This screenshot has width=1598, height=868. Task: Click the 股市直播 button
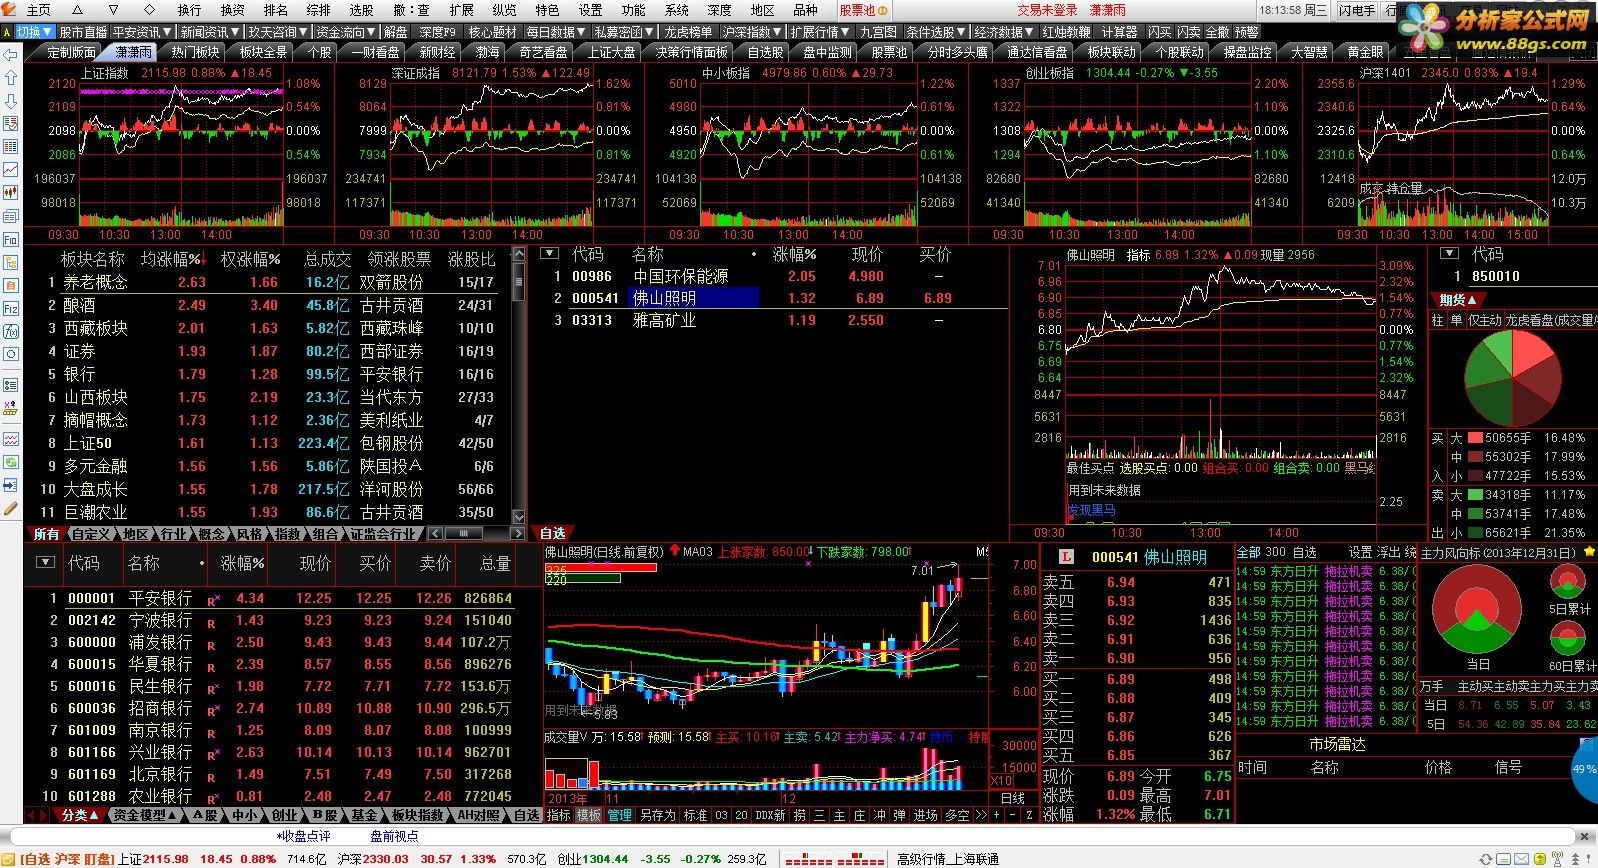(83, 32)
